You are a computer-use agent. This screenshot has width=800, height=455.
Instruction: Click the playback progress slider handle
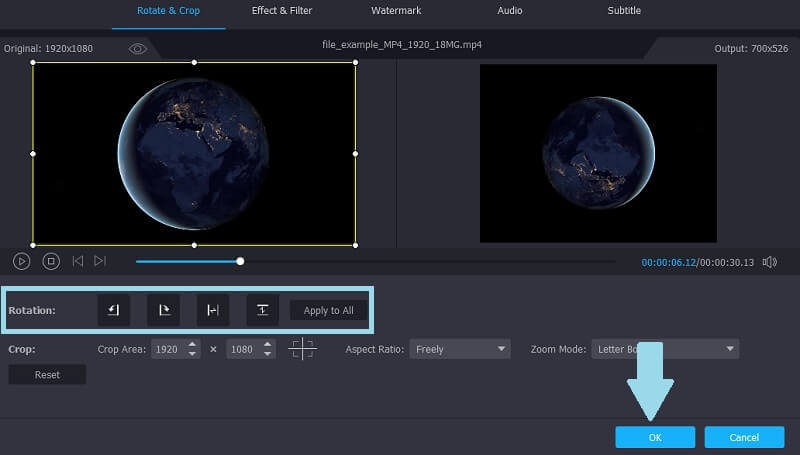tap(240, 262)
